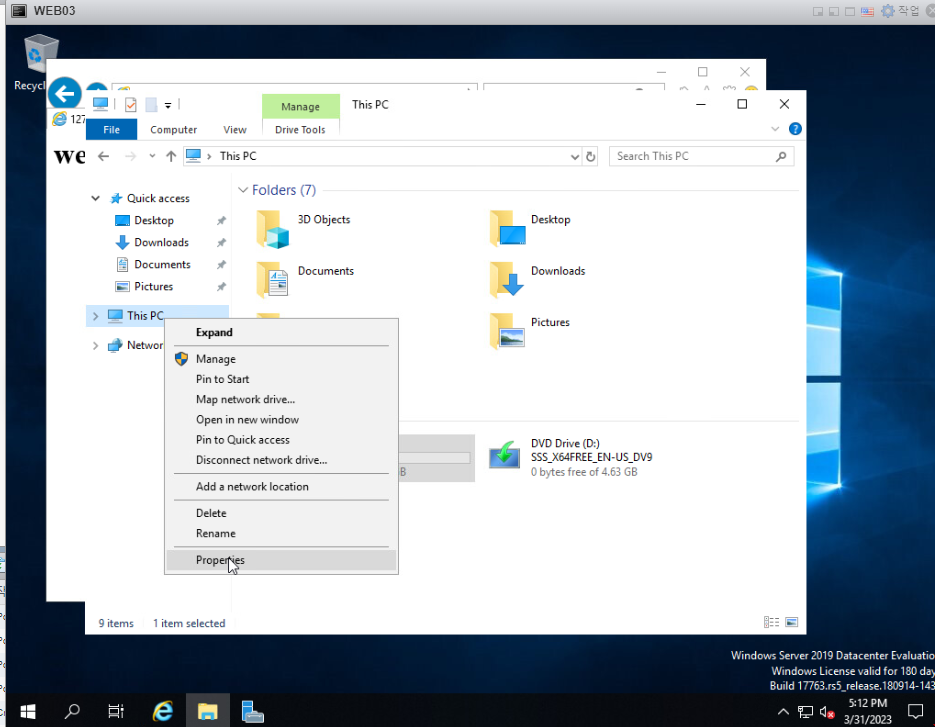
Task: Open Task View on taskbar
Action: click(116, 711)
